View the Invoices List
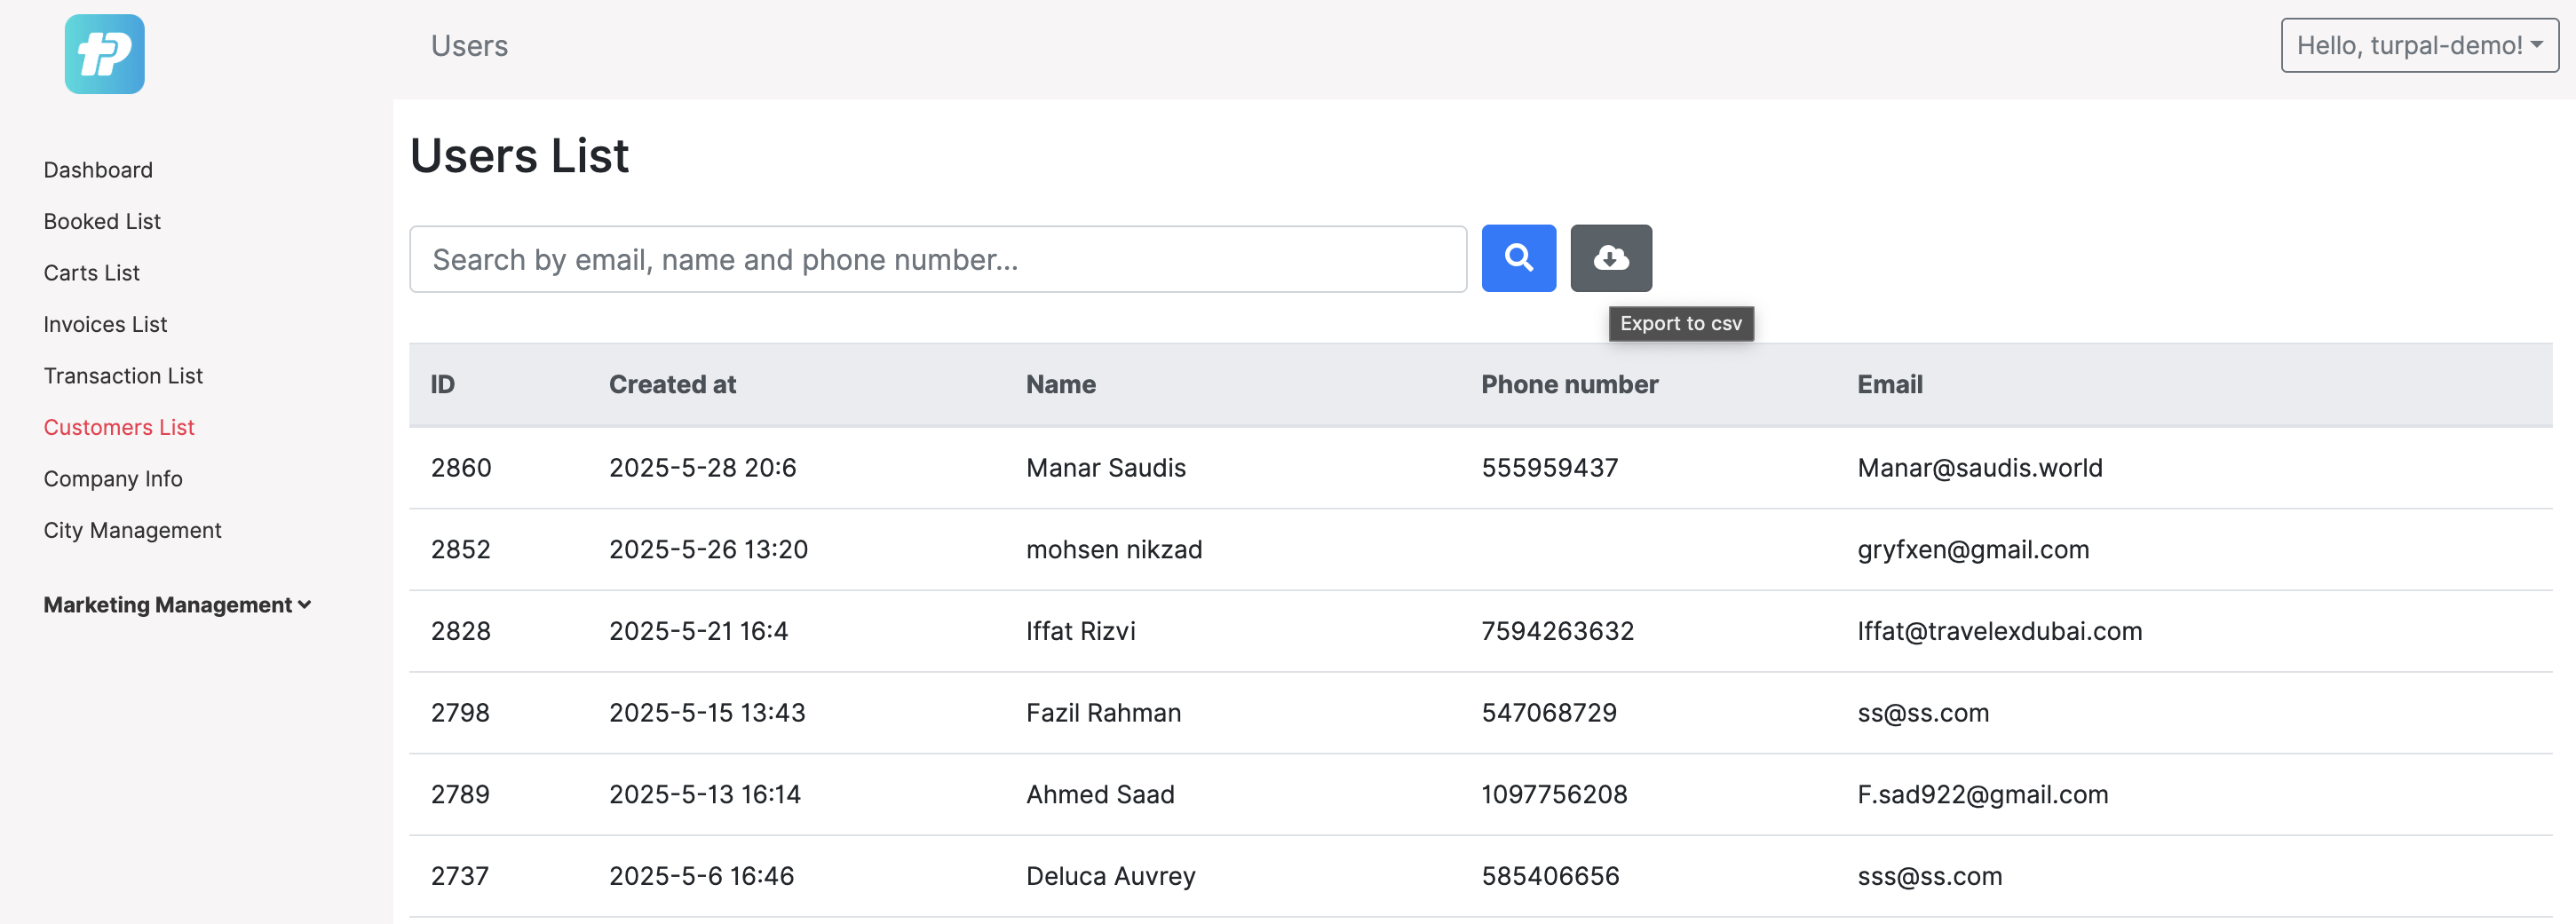 coord(105,324)
